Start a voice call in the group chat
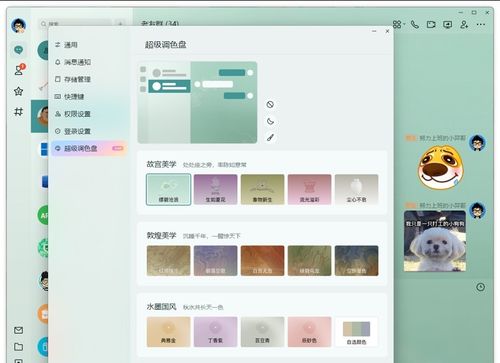 coord(415,24)
